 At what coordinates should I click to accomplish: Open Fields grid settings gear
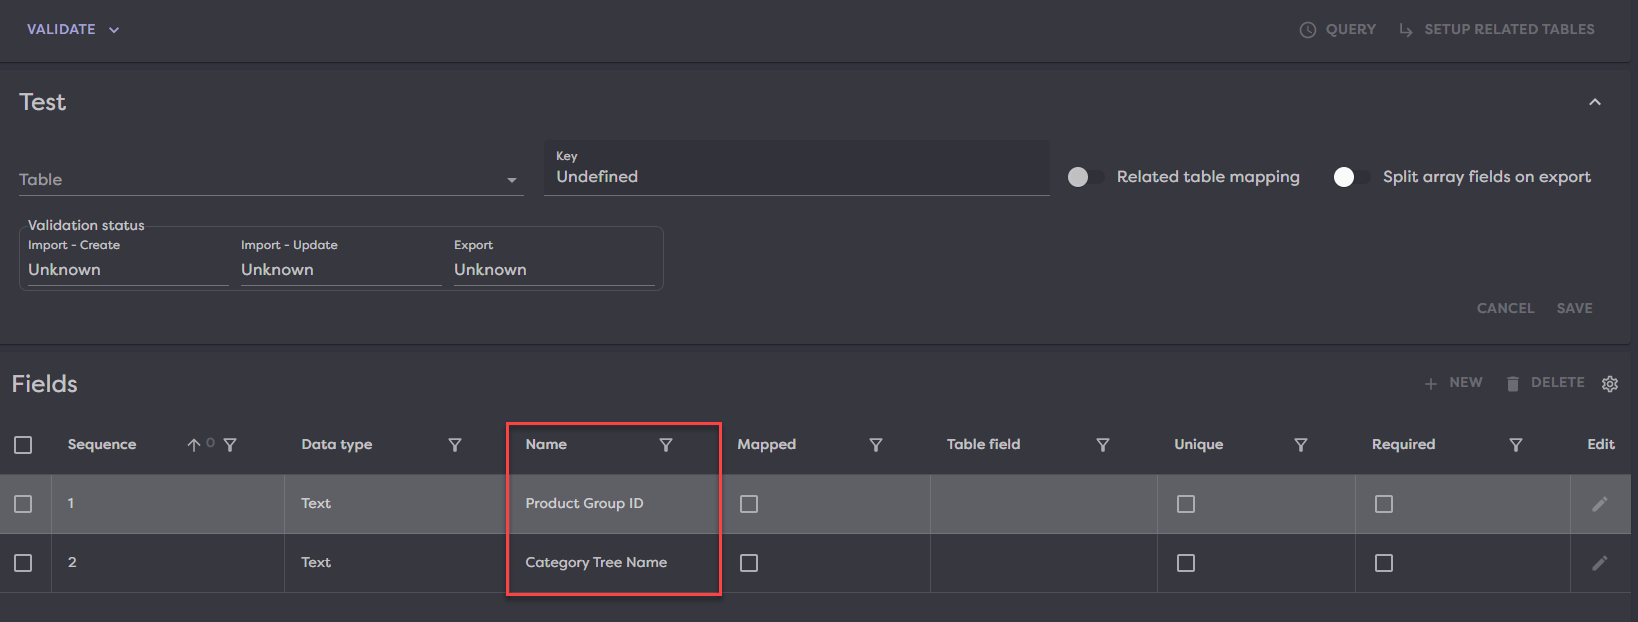click(x=1610, y=384)
